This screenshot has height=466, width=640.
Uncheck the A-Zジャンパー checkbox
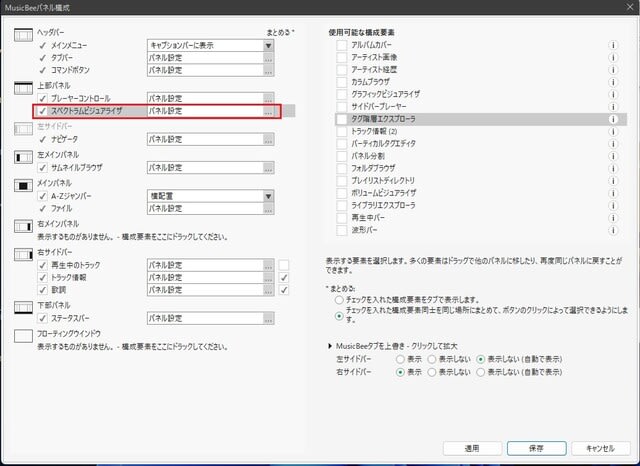42,196
